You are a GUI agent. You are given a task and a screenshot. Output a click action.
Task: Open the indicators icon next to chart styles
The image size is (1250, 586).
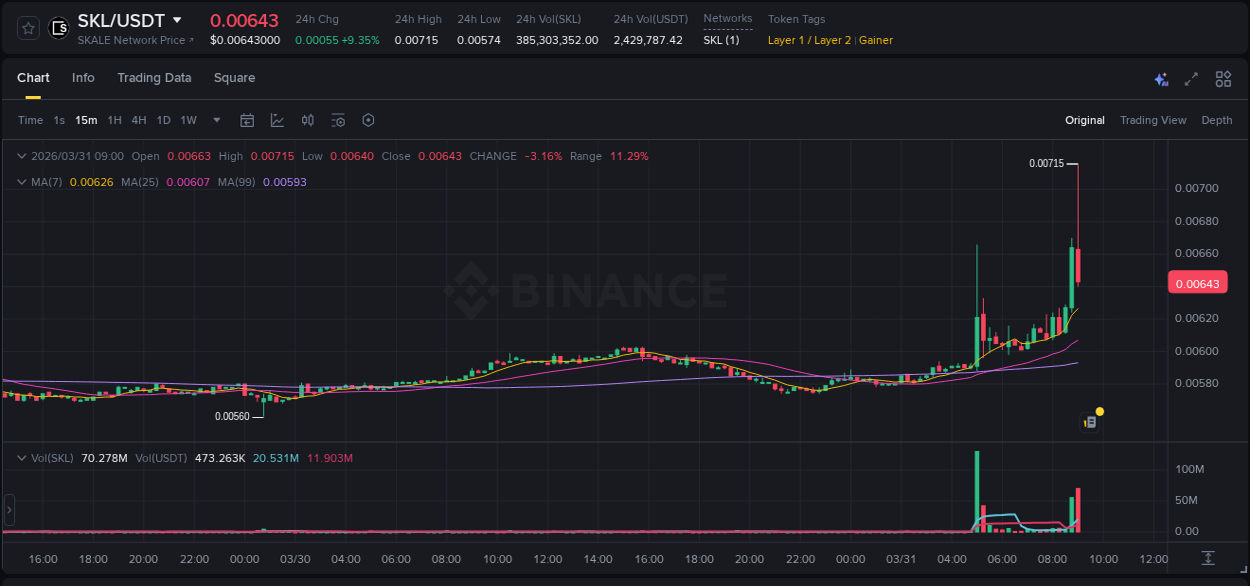point(307,120)
